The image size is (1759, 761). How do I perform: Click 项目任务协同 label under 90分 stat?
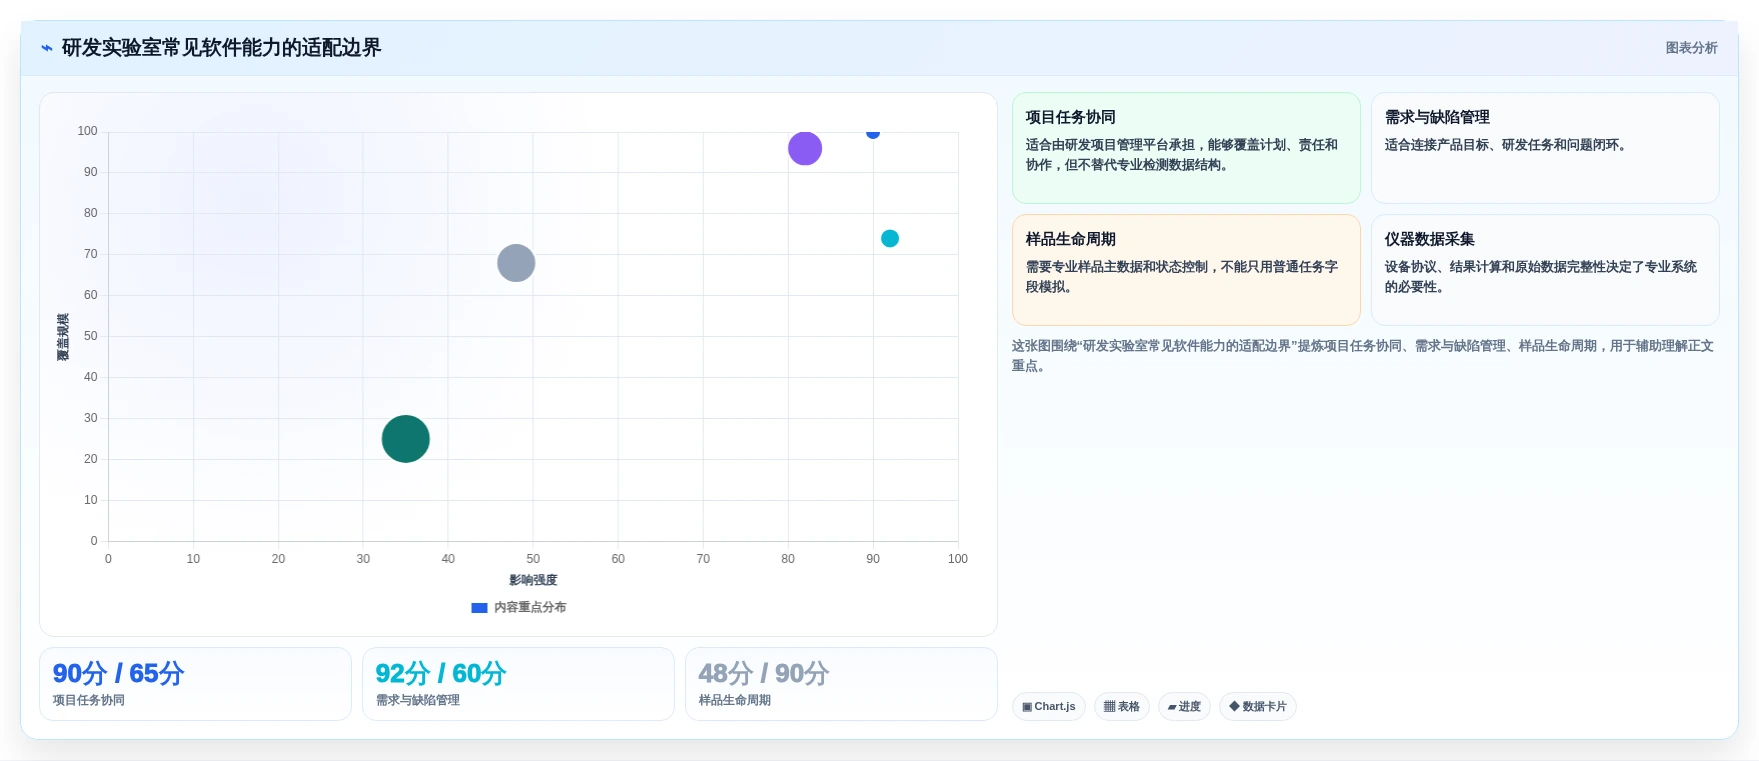[89, 701]
